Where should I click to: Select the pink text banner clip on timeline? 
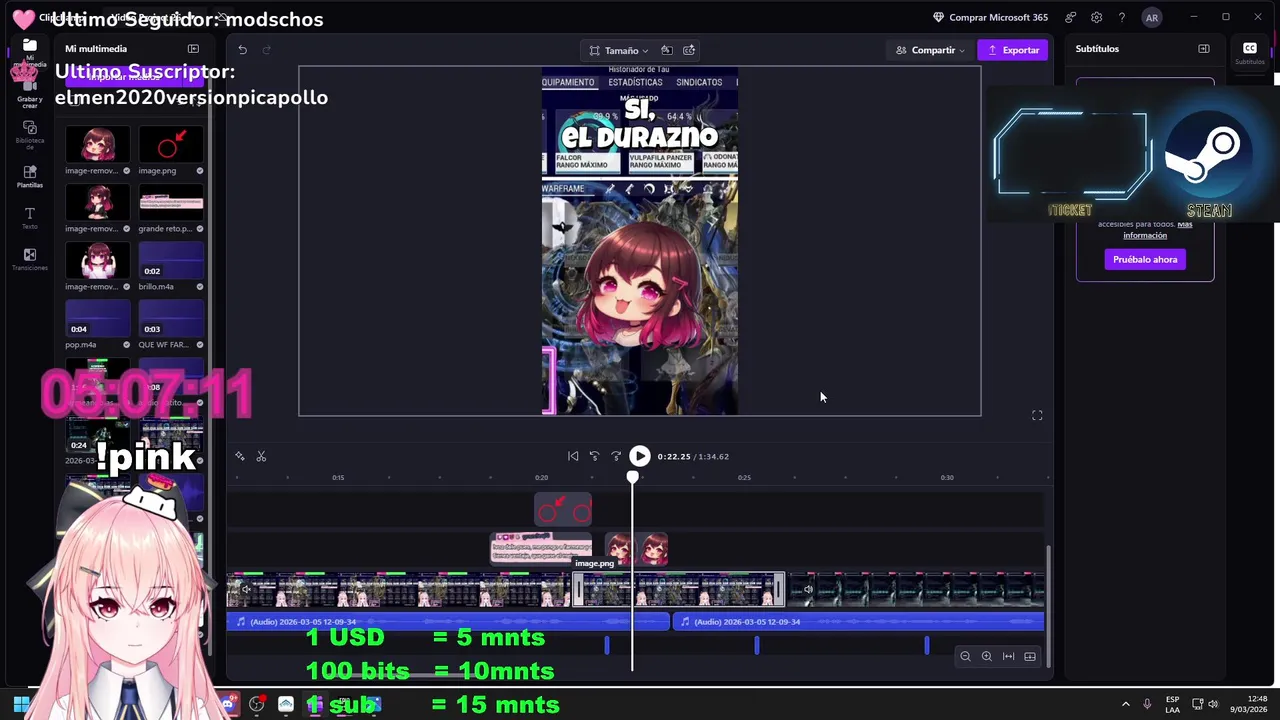[x=541, y=547]
